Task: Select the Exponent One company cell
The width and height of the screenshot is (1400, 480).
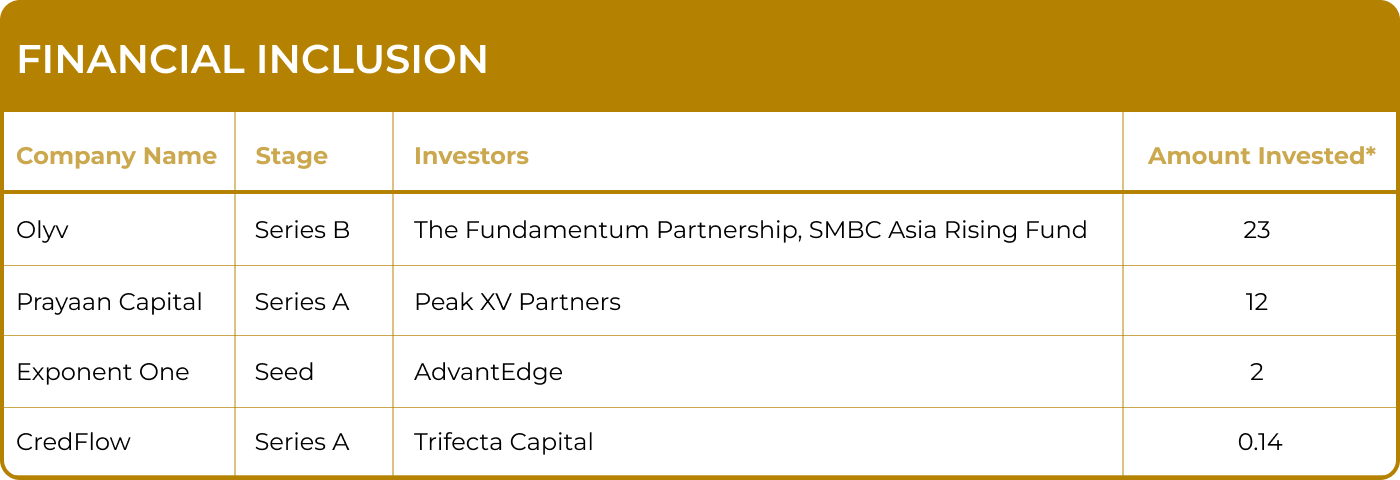Action: (102, 372)
